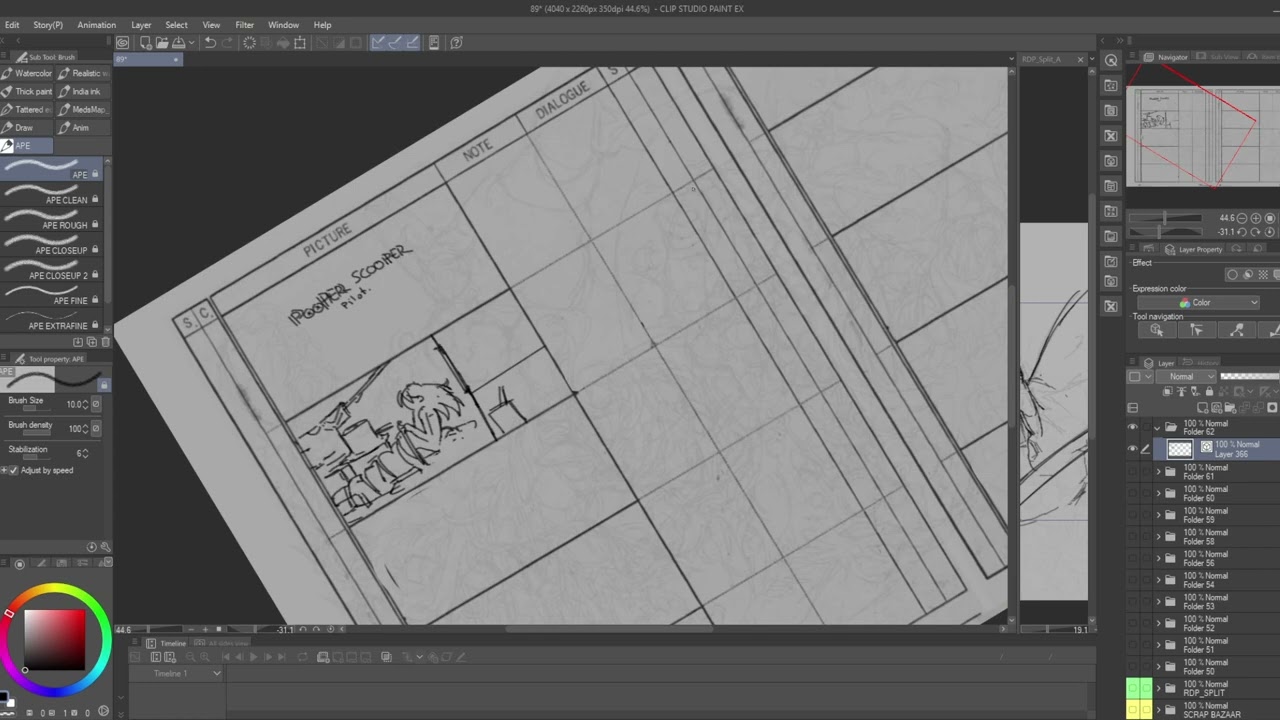Image resolution: width=1280 pixels, height=720 pixels.
Task: Select the India ink brush group
Action: point(83,91)
